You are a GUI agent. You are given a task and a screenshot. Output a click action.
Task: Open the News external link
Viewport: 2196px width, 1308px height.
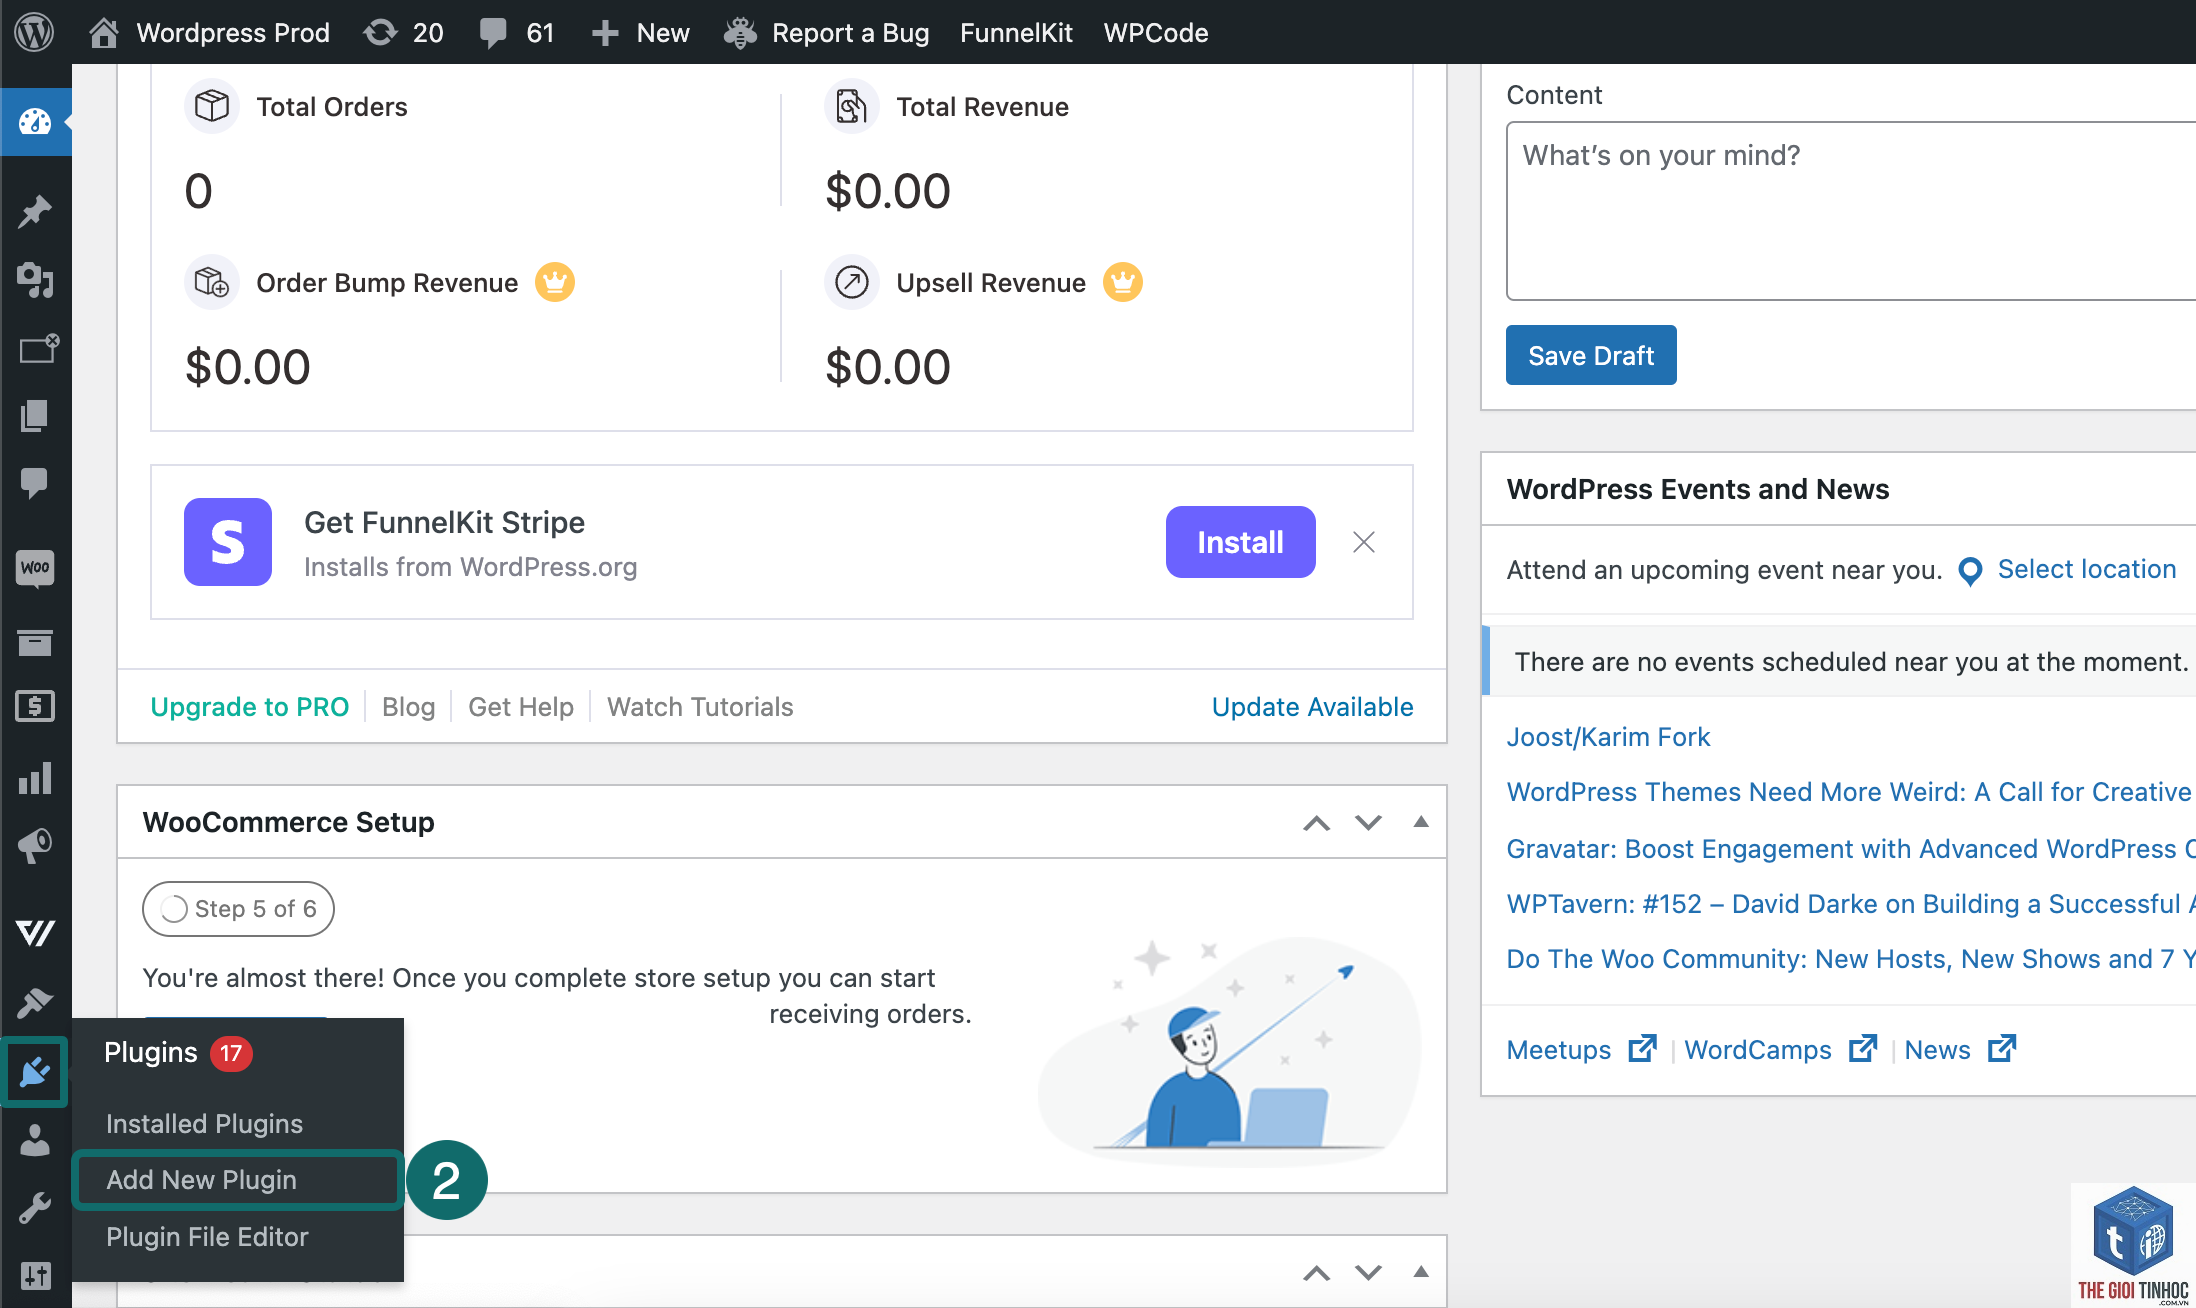pyautogui.click(x=1959, y=1050)
